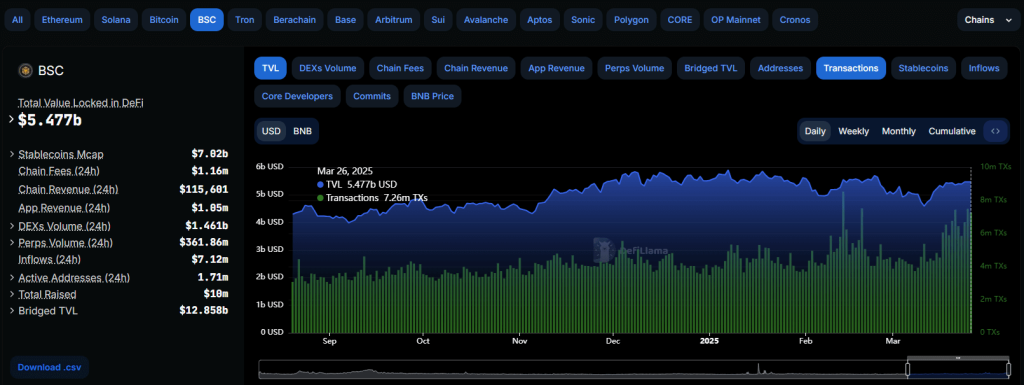This screenshot has width=1024, height=385.
Task: Toggle the Chain Fees chart metric
Action: coord(400,68)
